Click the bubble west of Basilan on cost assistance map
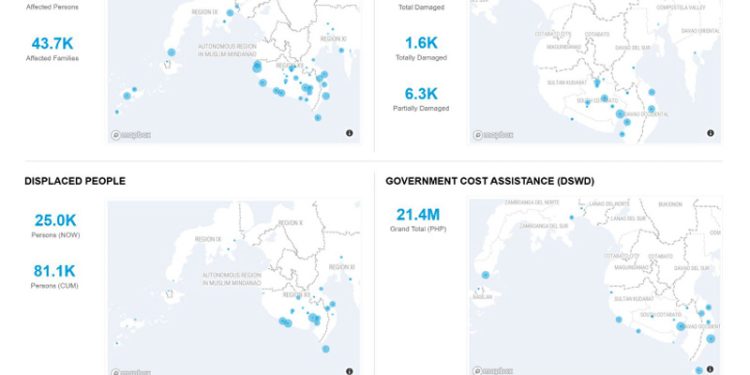The image size is (750, 375). [x=485, y=275]
